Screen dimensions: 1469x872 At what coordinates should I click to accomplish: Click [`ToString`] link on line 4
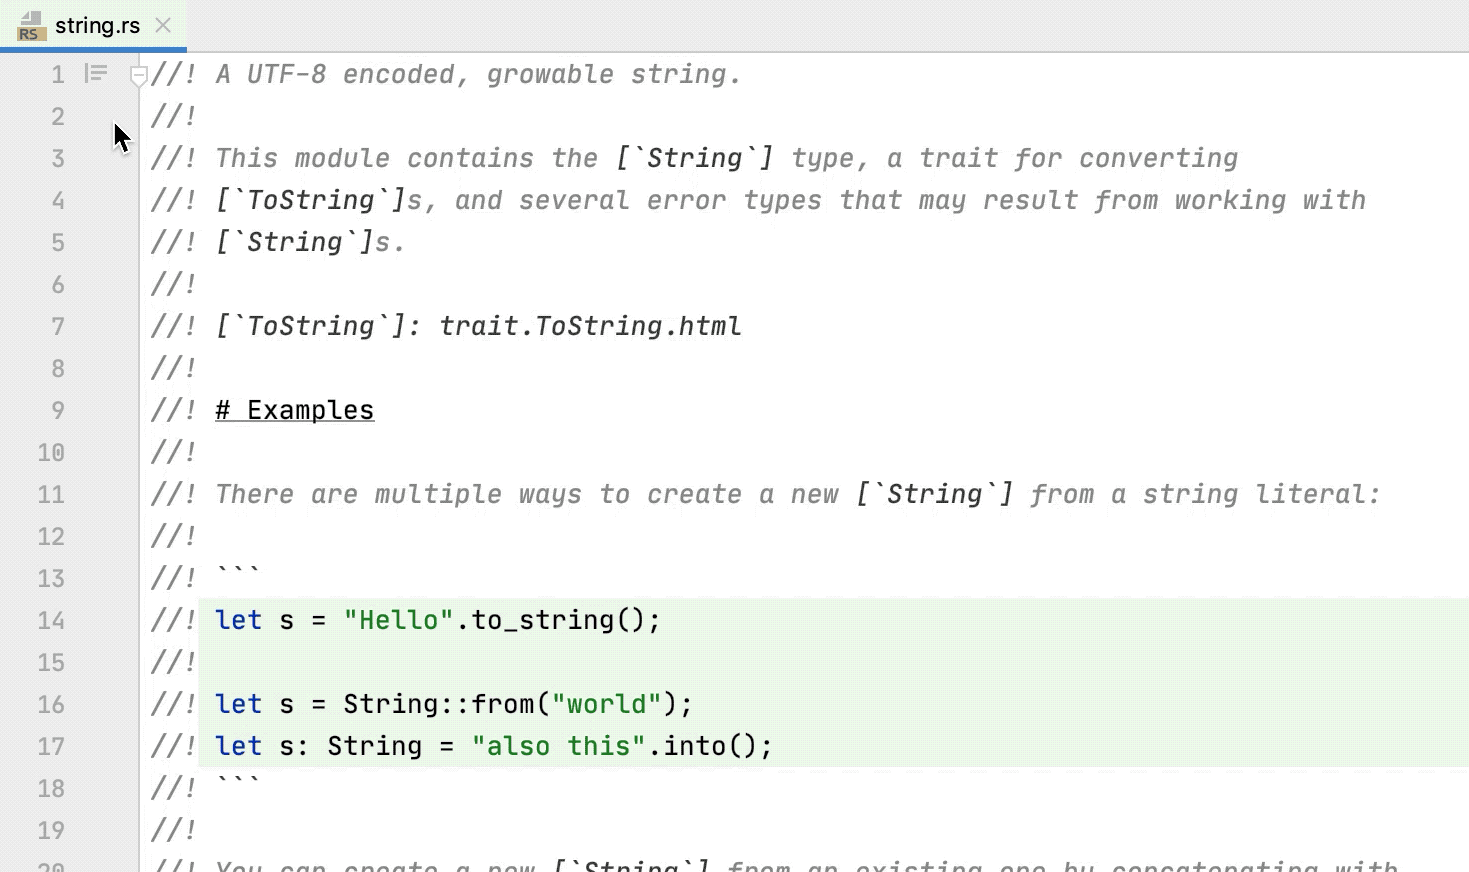click(x=311, y=200)
